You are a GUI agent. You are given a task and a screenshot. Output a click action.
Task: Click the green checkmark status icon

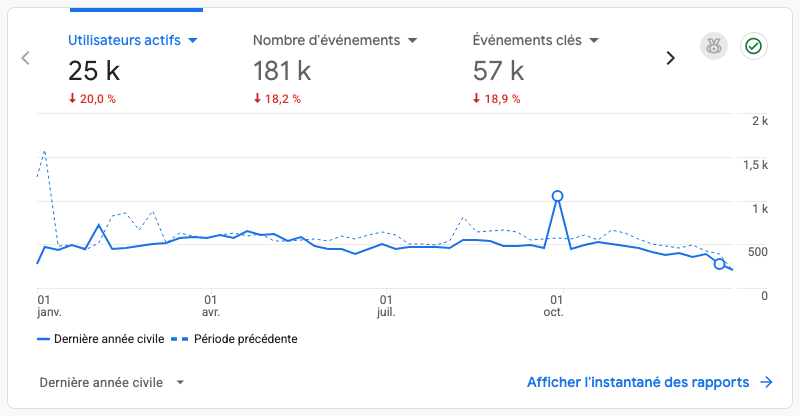coord(754,46)
